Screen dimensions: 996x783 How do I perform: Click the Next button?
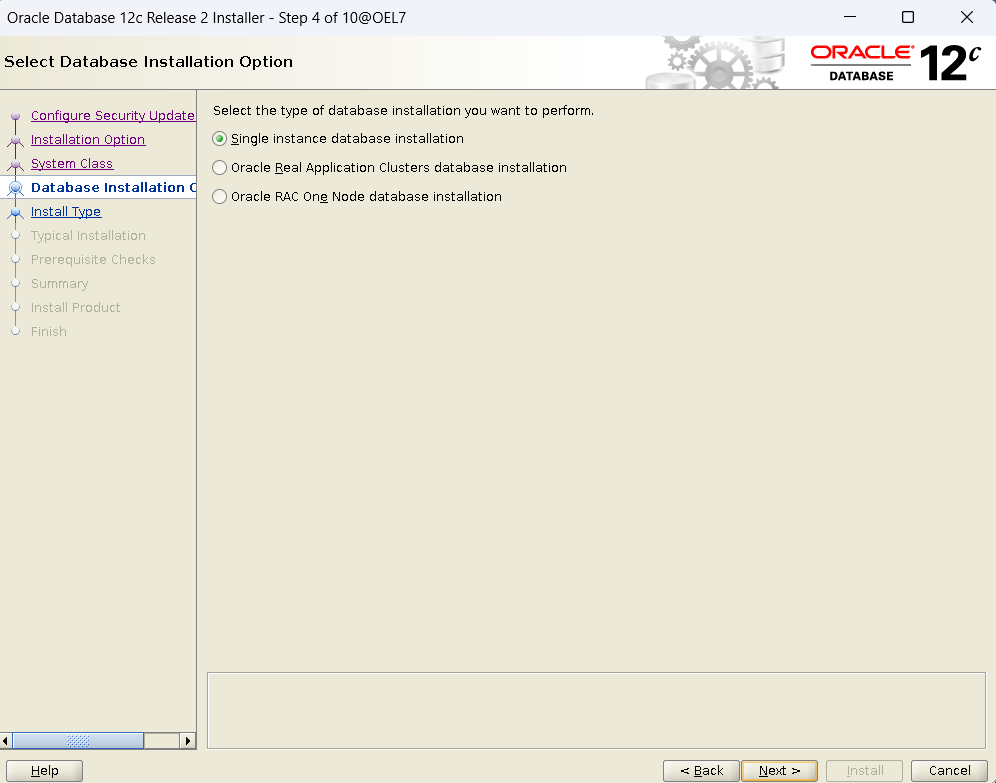pyautogui.click(x=779, y=770)
